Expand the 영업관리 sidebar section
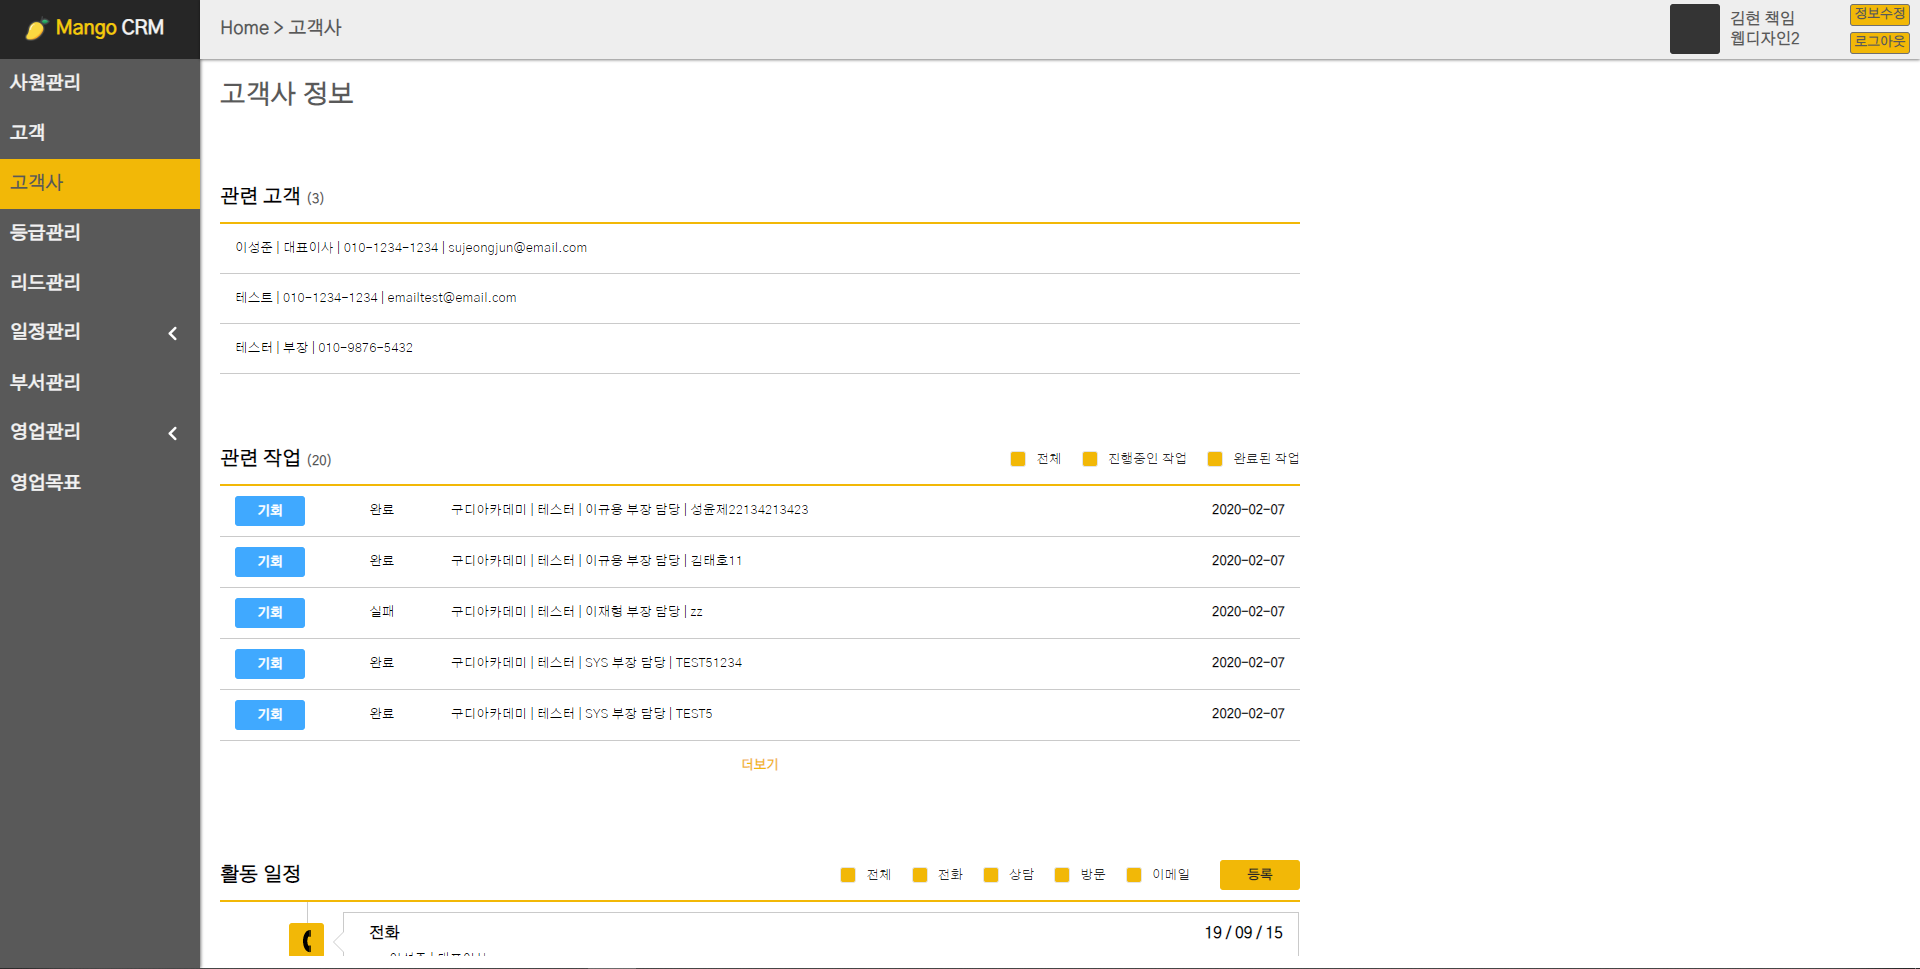This screenshot has width=1920, height=969. [x=100, y=432]
